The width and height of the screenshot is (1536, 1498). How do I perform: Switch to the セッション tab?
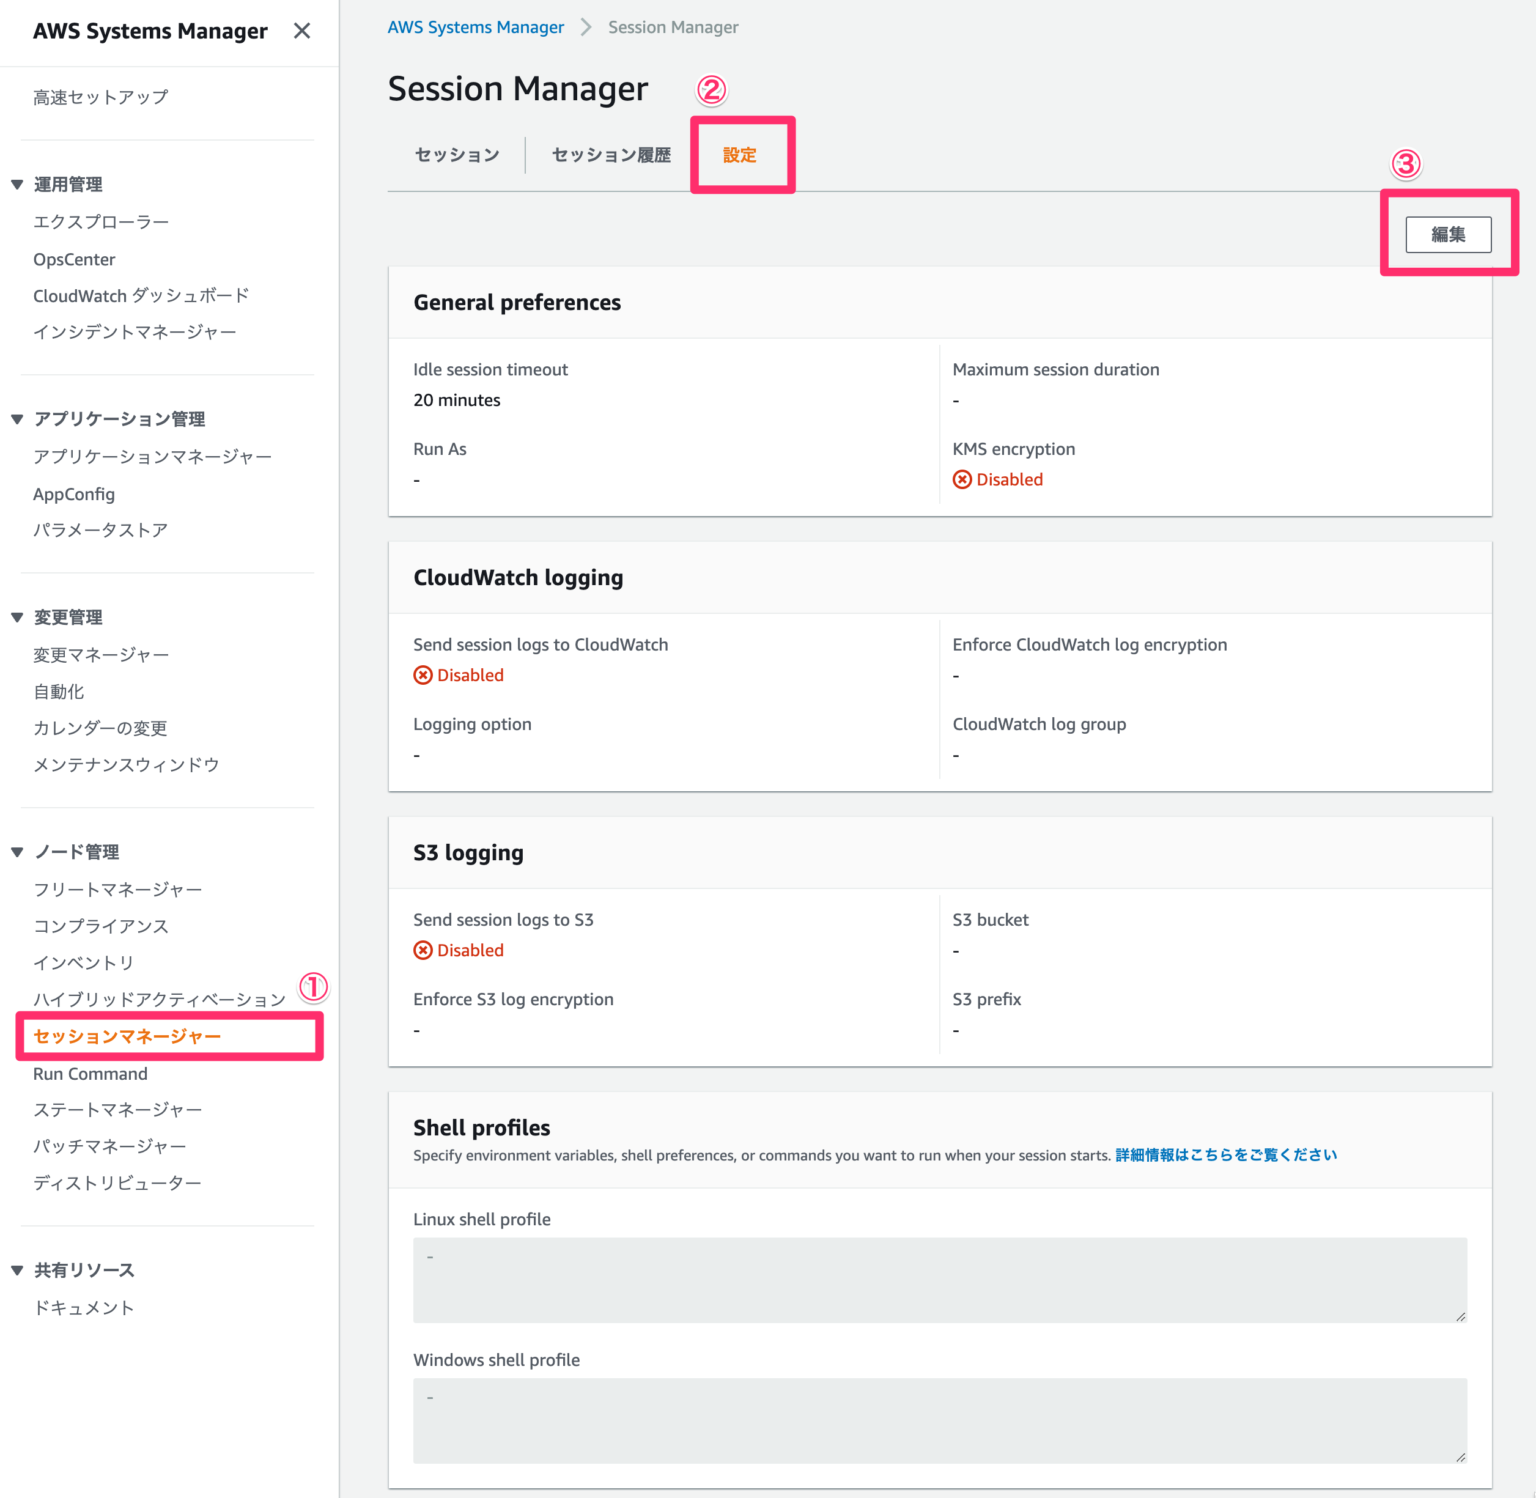tap(456, 155)
